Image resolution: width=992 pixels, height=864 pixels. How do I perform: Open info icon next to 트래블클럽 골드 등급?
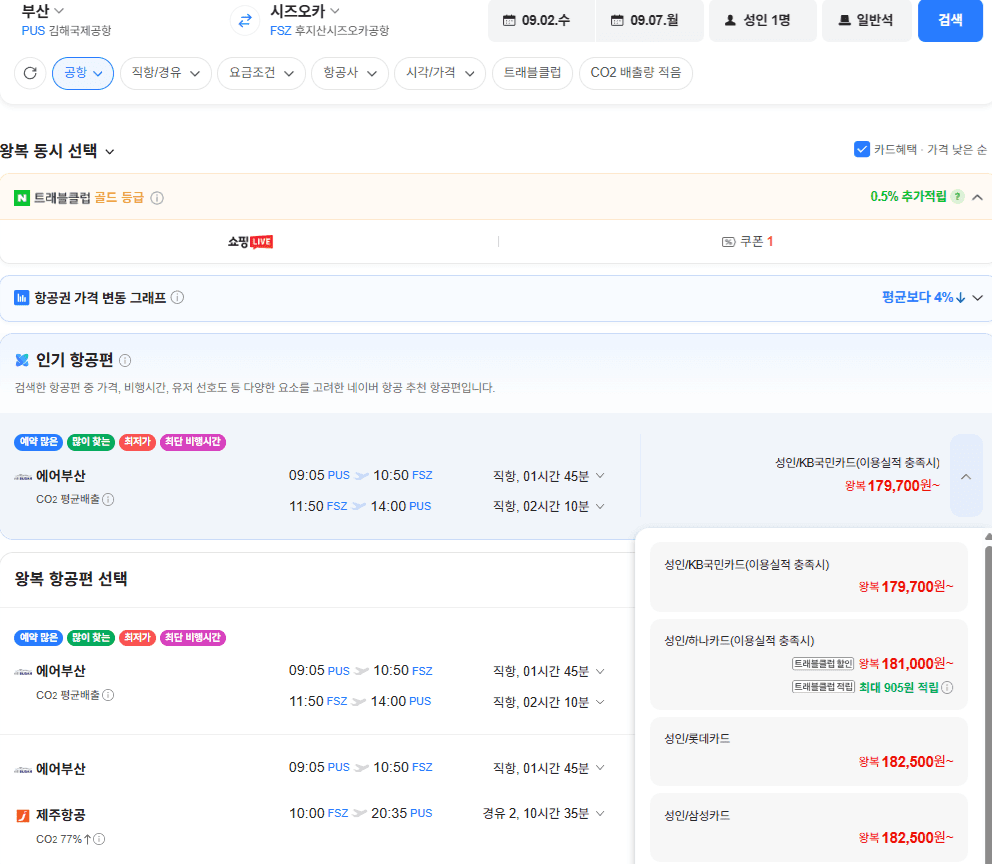click(157, 198)
